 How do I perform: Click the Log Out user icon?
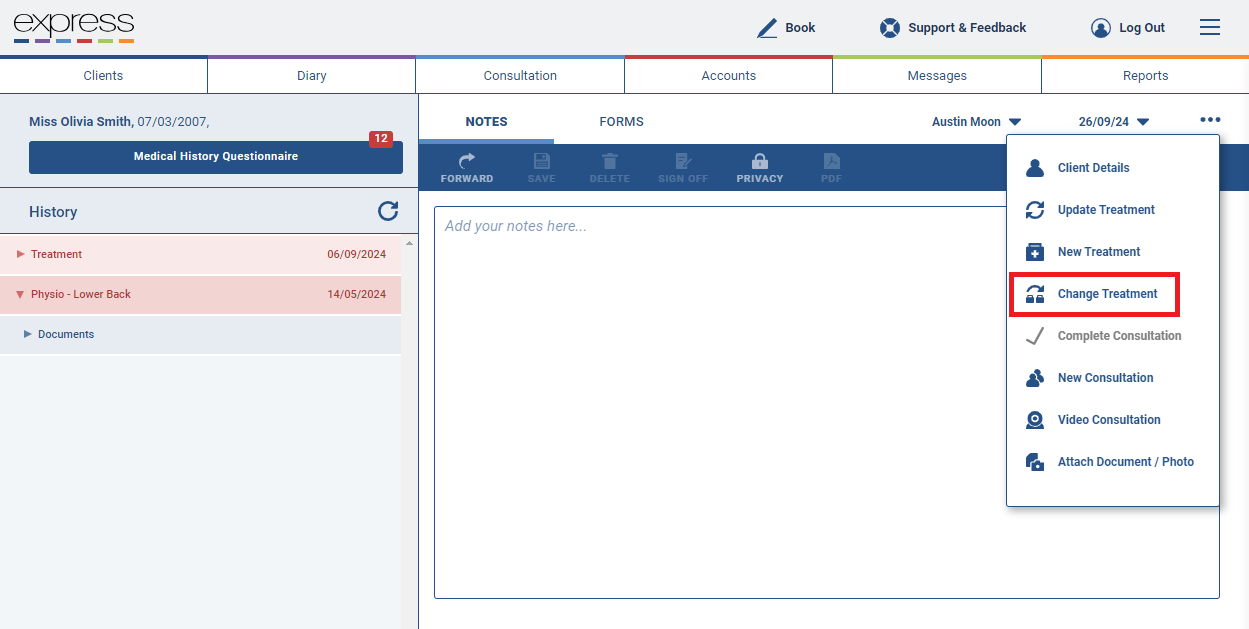click(x=1101, y=28)
